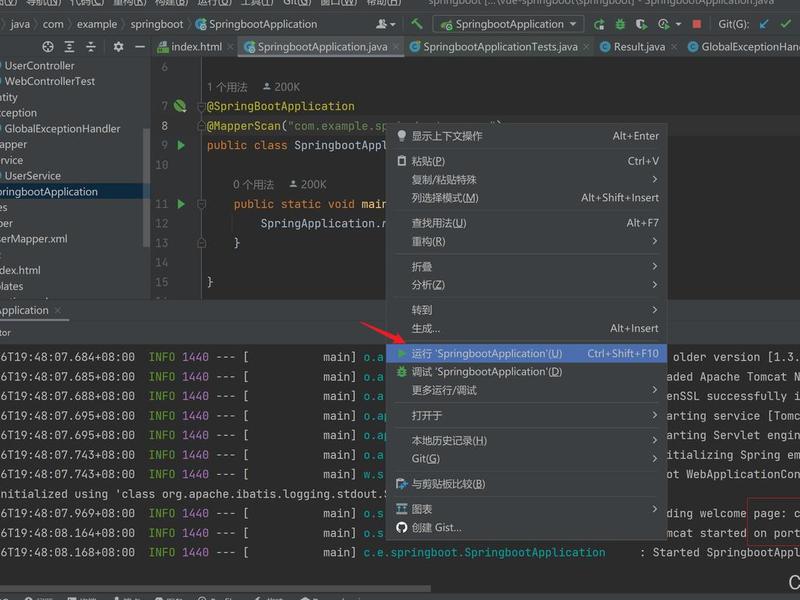The height and width of the screenshot is (600, 800).
Task: Click the blue Update Project arrow beside Git(G)
Action: [x=764, y=24]
